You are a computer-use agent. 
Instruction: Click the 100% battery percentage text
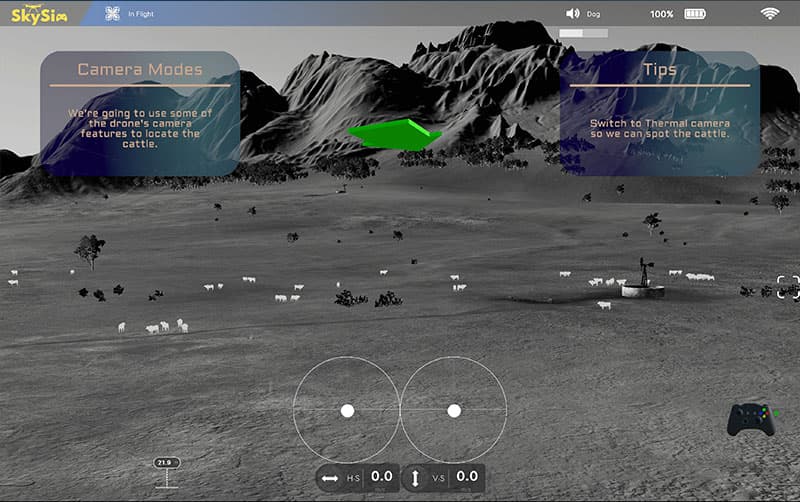661,14
